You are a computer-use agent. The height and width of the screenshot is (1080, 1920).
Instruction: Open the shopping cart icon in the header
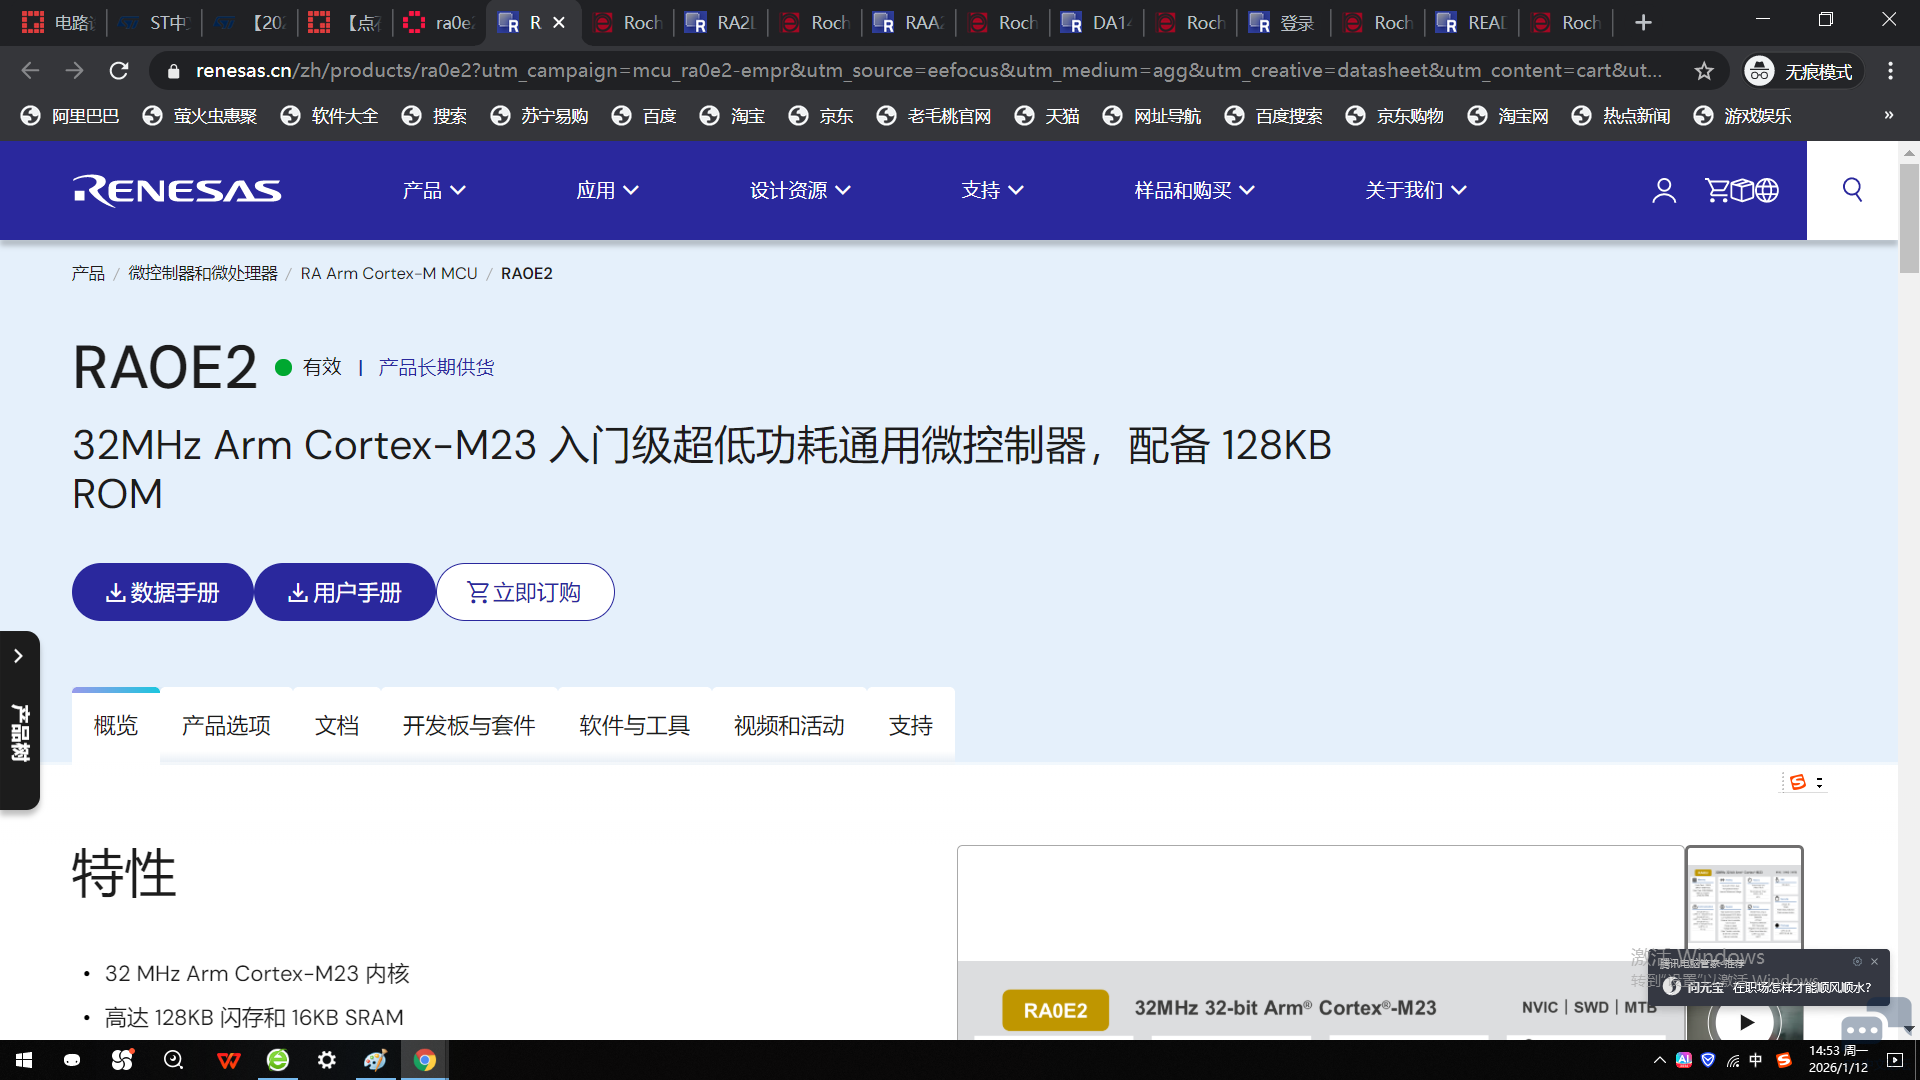pyautogui.click(x=1717, y=190)
